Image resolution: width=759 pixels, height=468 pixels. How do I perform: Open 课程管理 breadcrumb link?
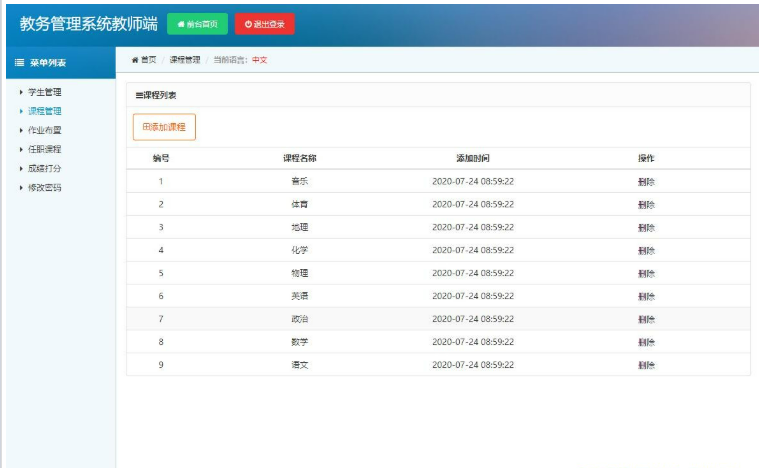(x=185, y=60)
